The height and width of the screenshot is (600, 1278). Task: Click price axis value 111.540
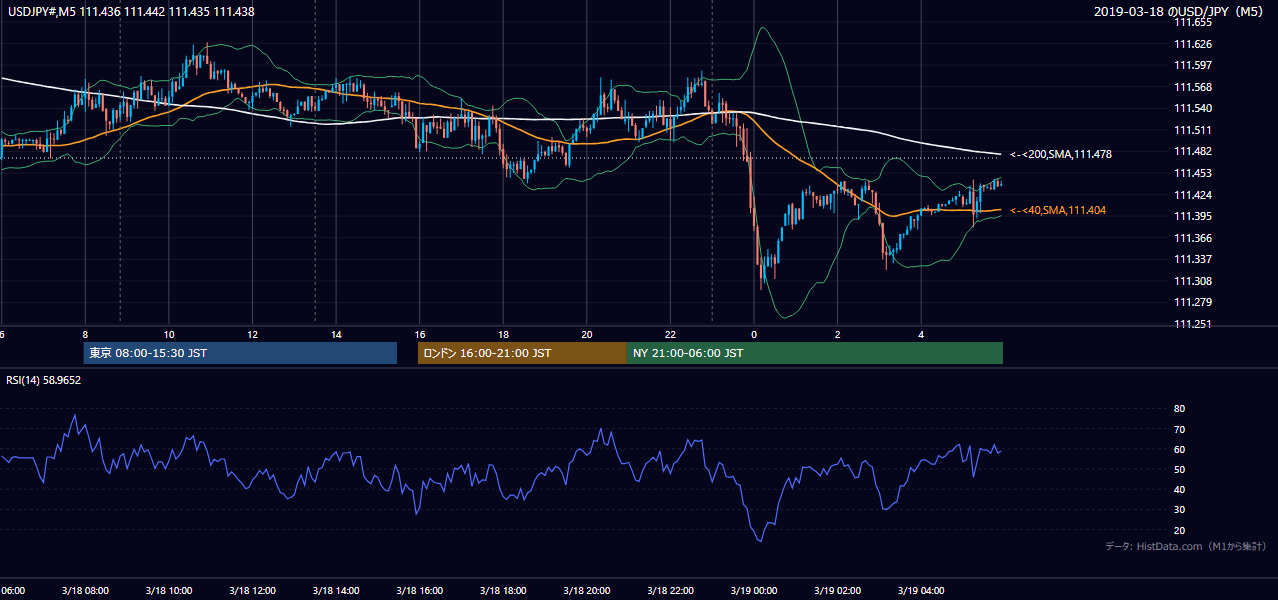pos(1194,108)
